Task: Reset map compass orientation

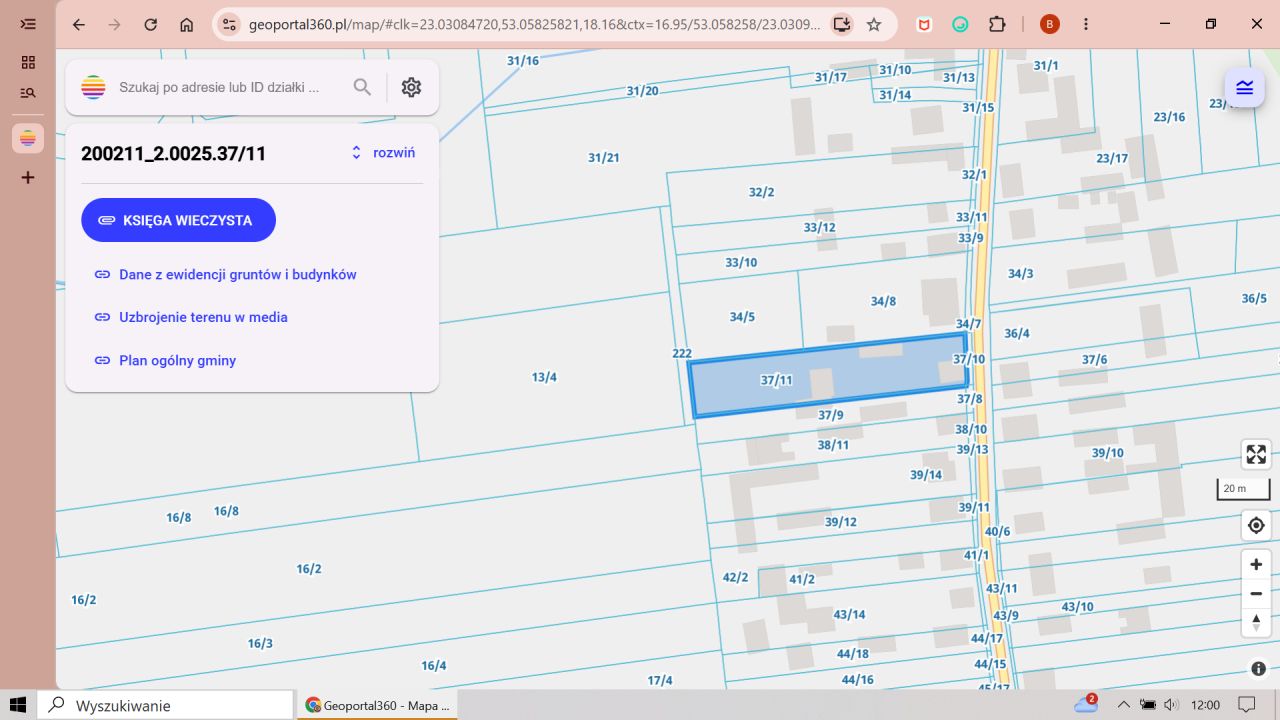Action: (1256, 622)
